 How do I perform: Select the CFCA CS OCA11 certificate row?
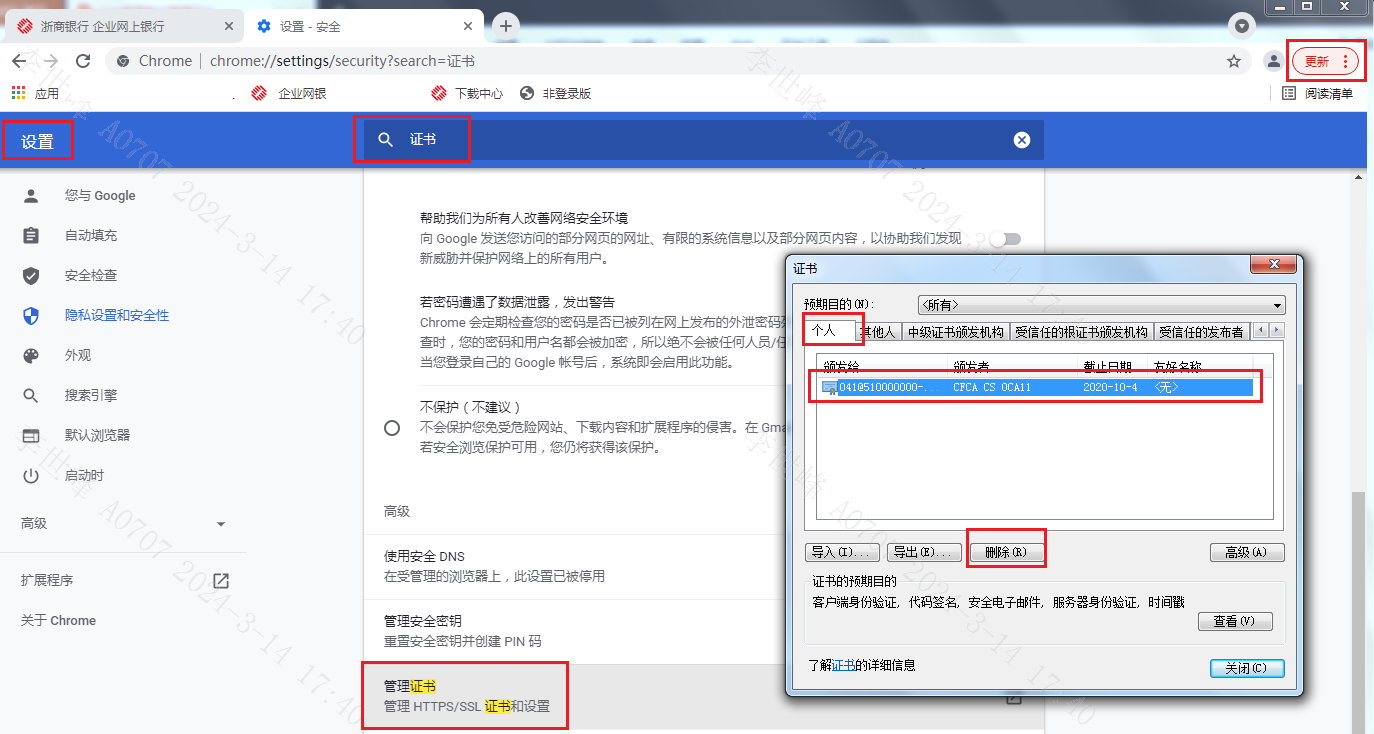pyautogui.click(x=1036, y=387)
